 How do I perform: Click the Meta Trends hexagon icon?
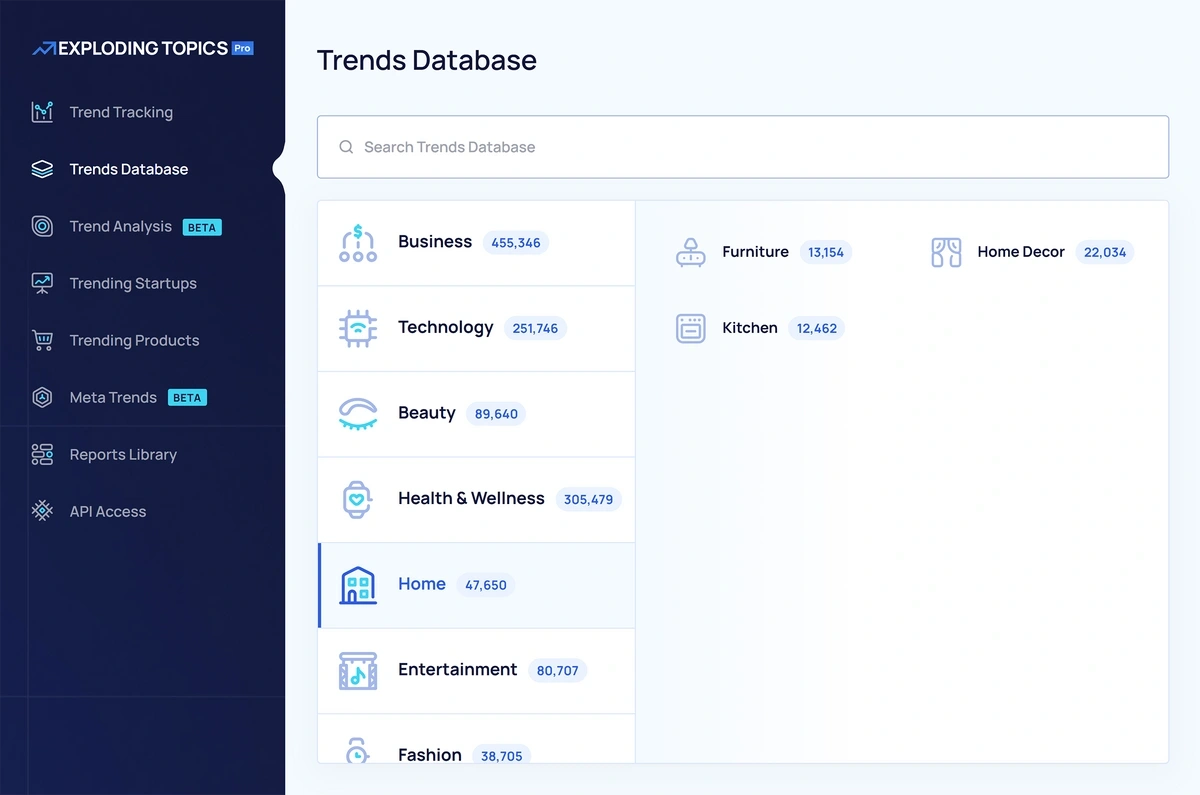pyautogui.click(x=42, y=397)
